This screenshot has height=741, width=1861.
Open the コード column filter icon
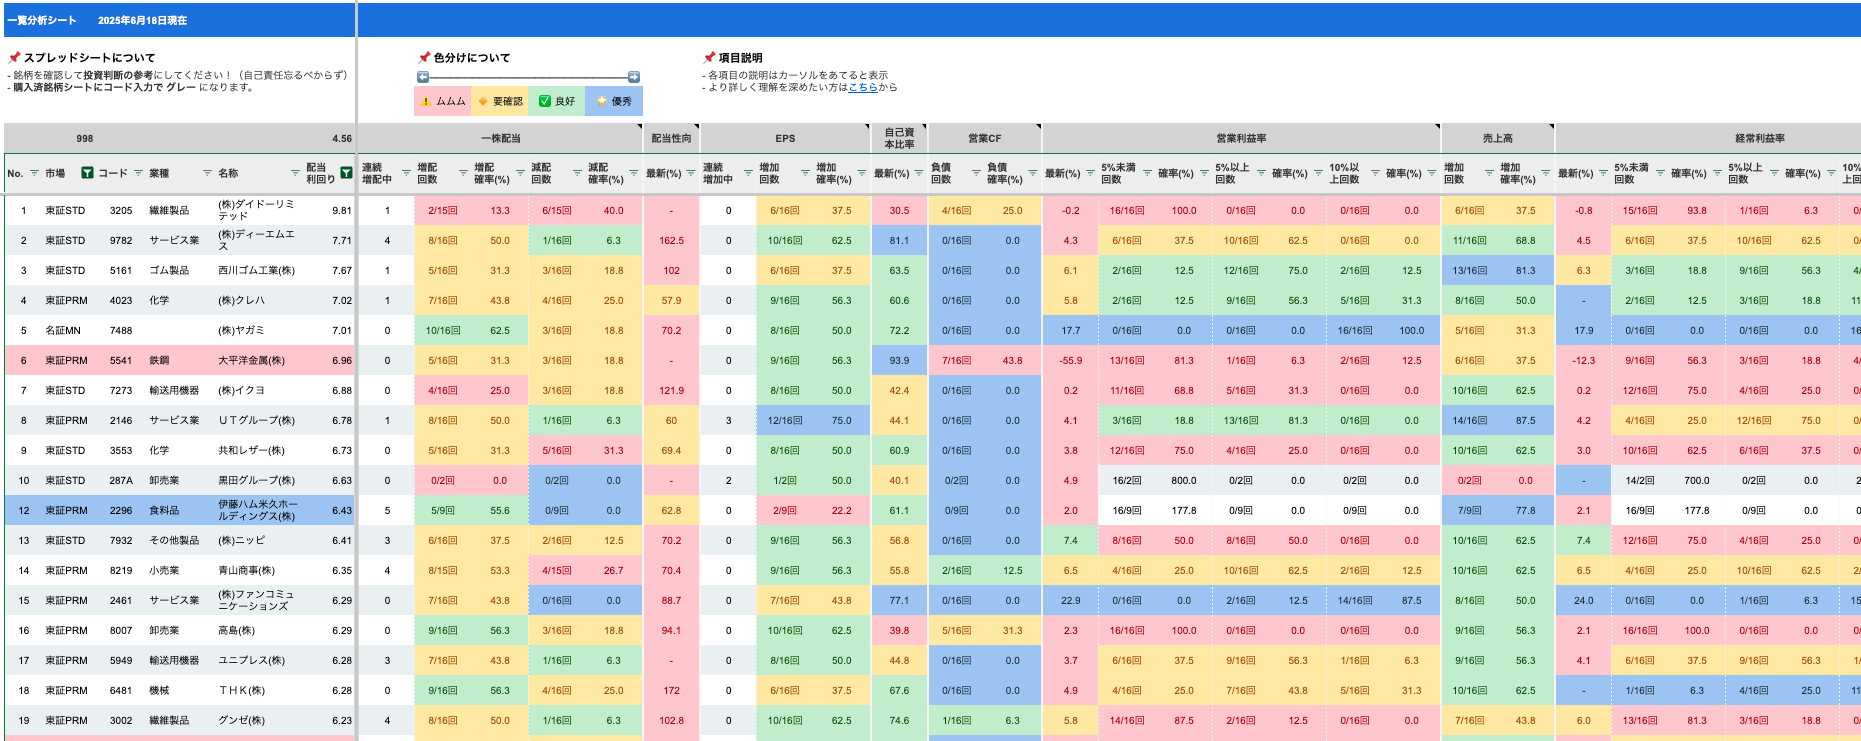[138, 173]
